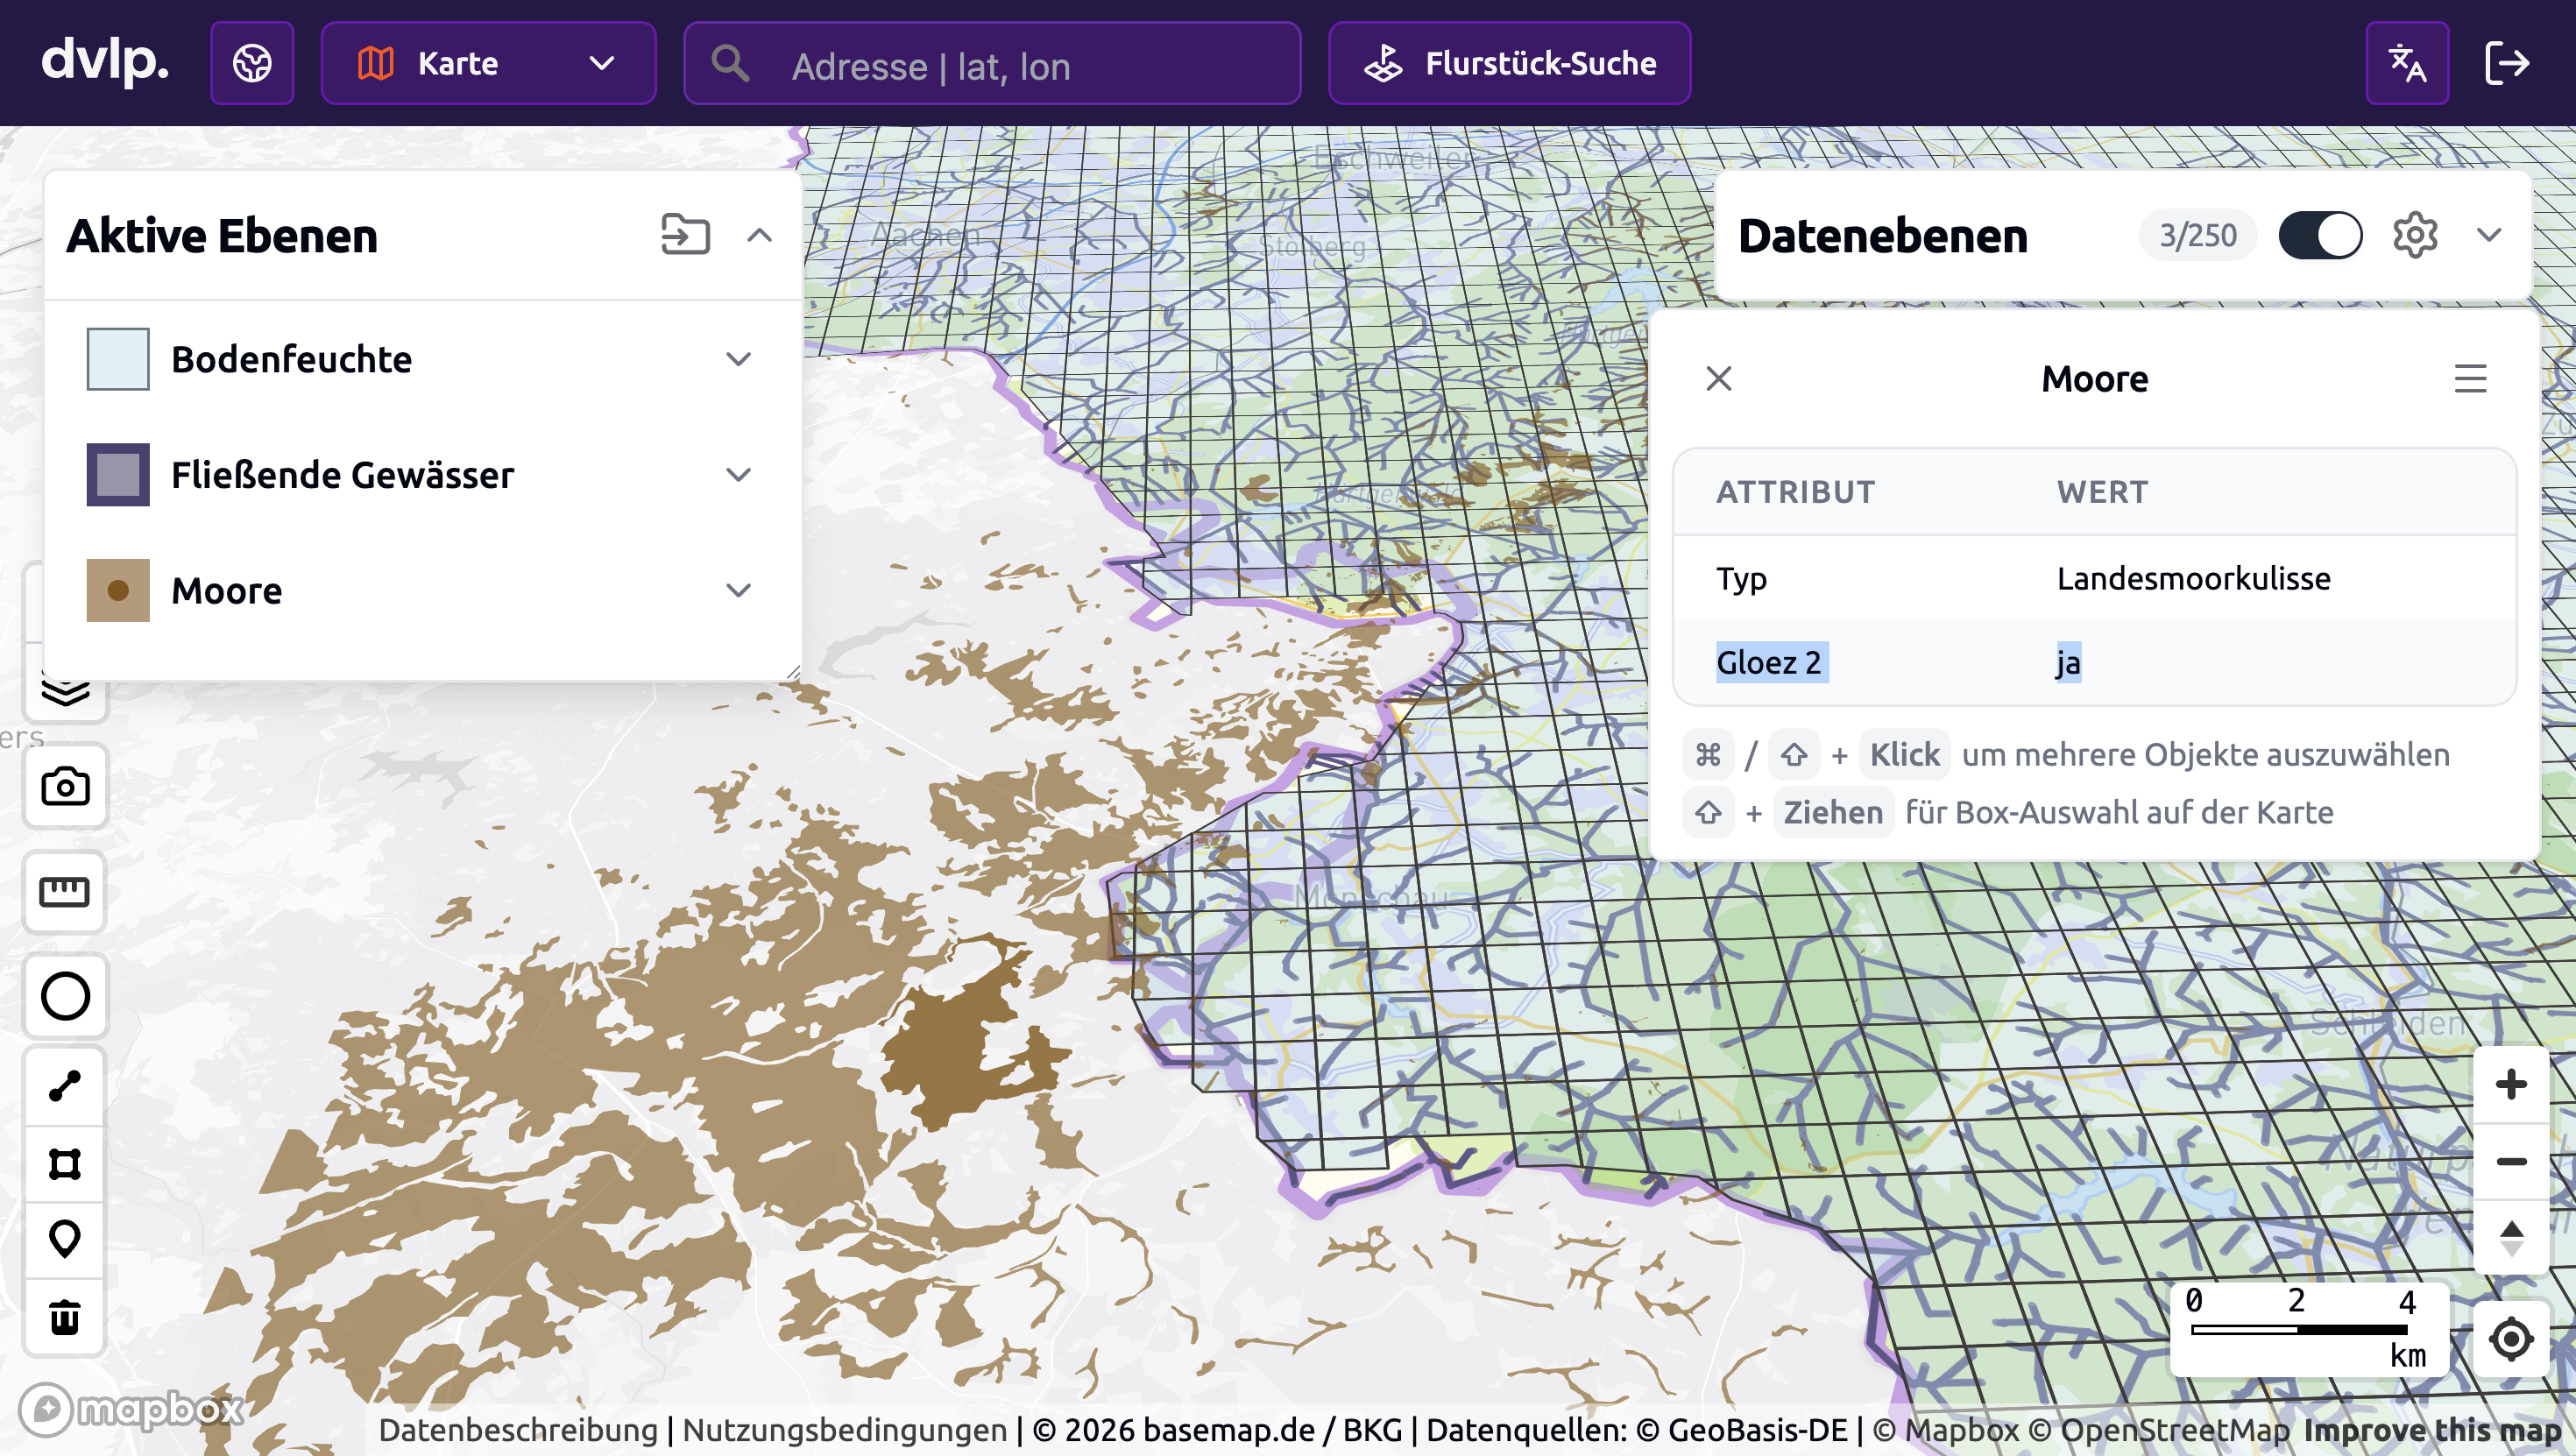Select the 'ja' value cell
2576x1456 pixels.
pyautogui.click(x=2068, y=662)
